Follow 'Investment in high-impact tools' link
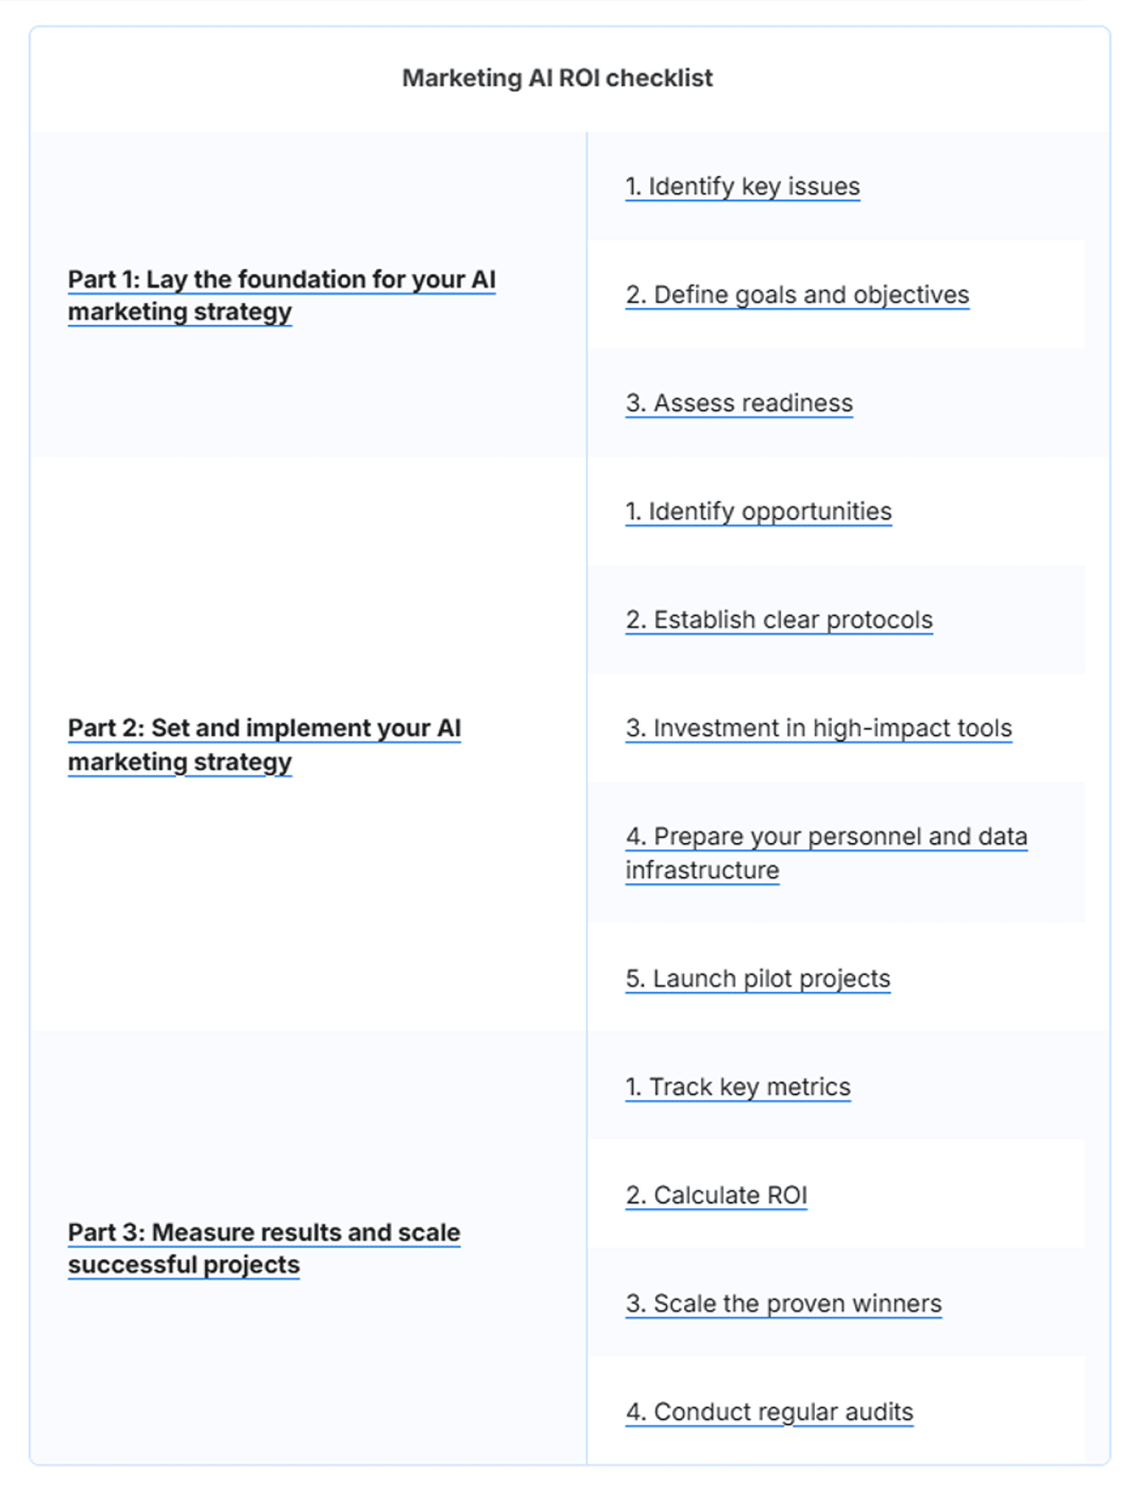Image resolution: width=1140 pixels, height=1493 pixels. 818,728
